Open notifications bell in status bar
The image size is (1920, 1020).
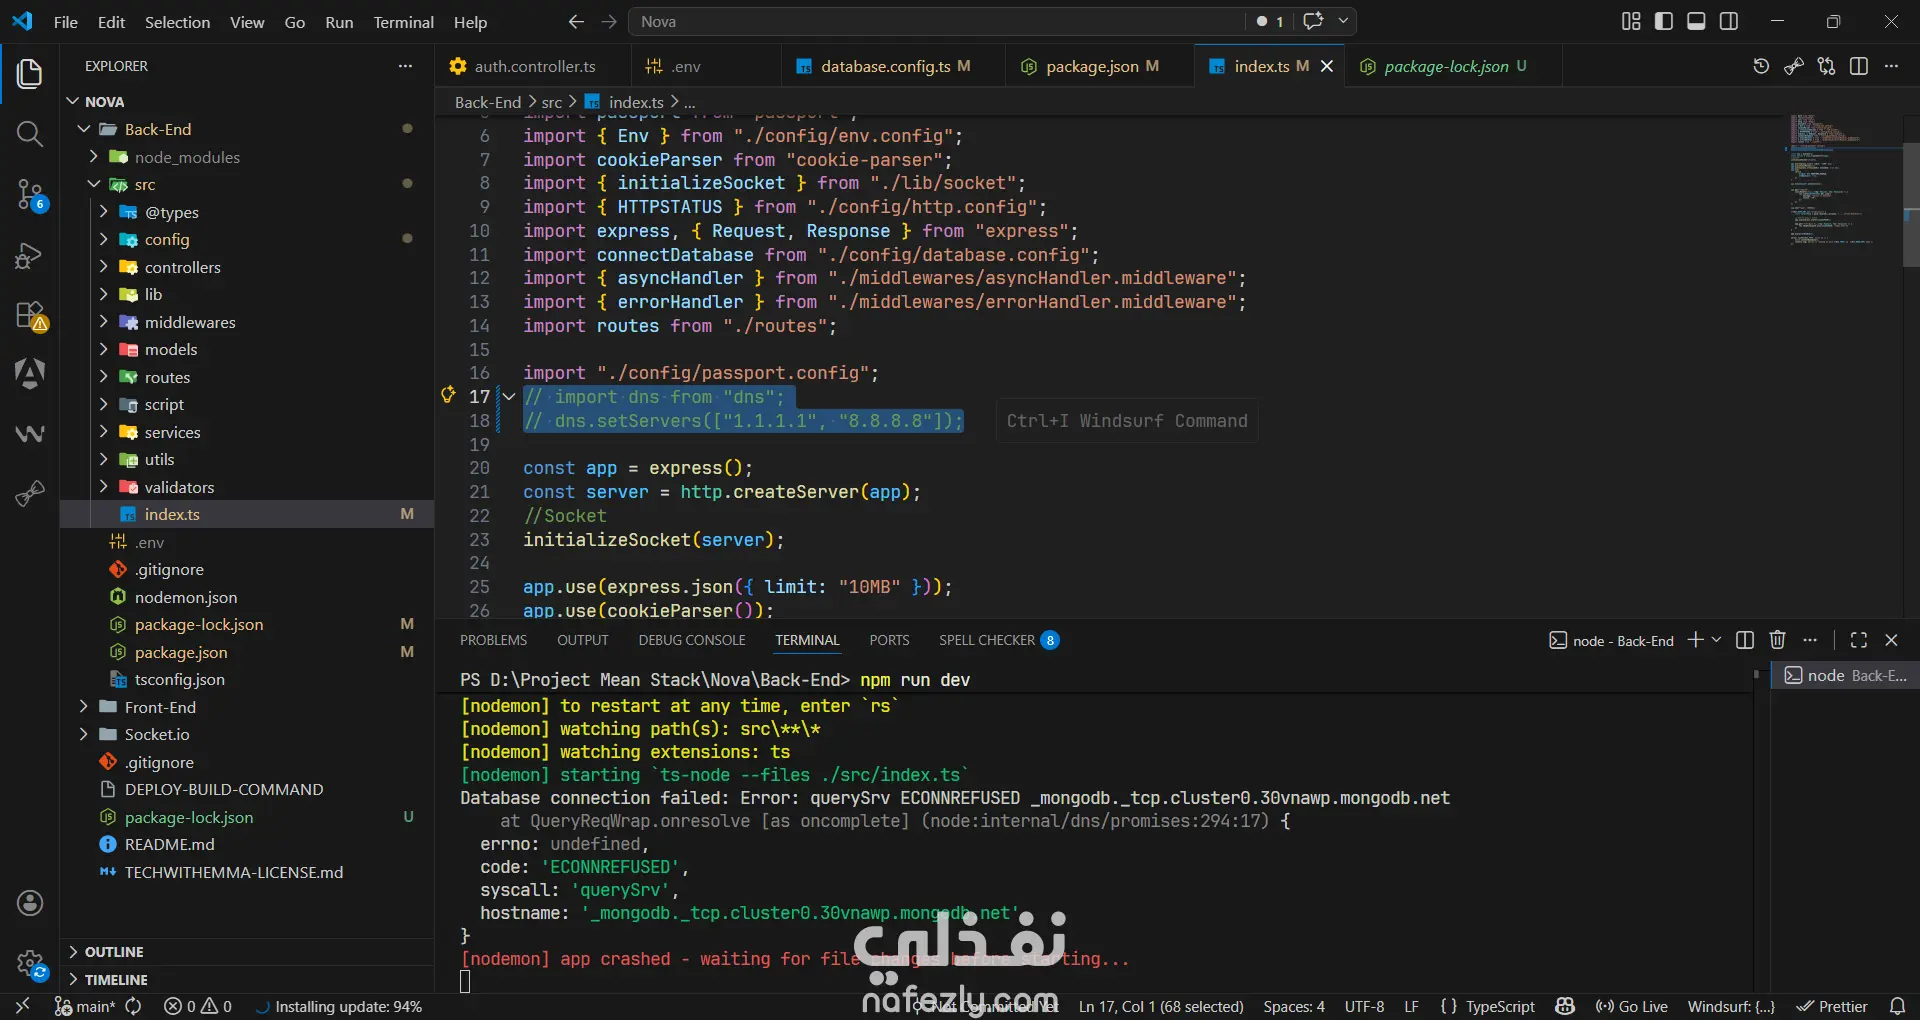(x=1897, y=1006)
